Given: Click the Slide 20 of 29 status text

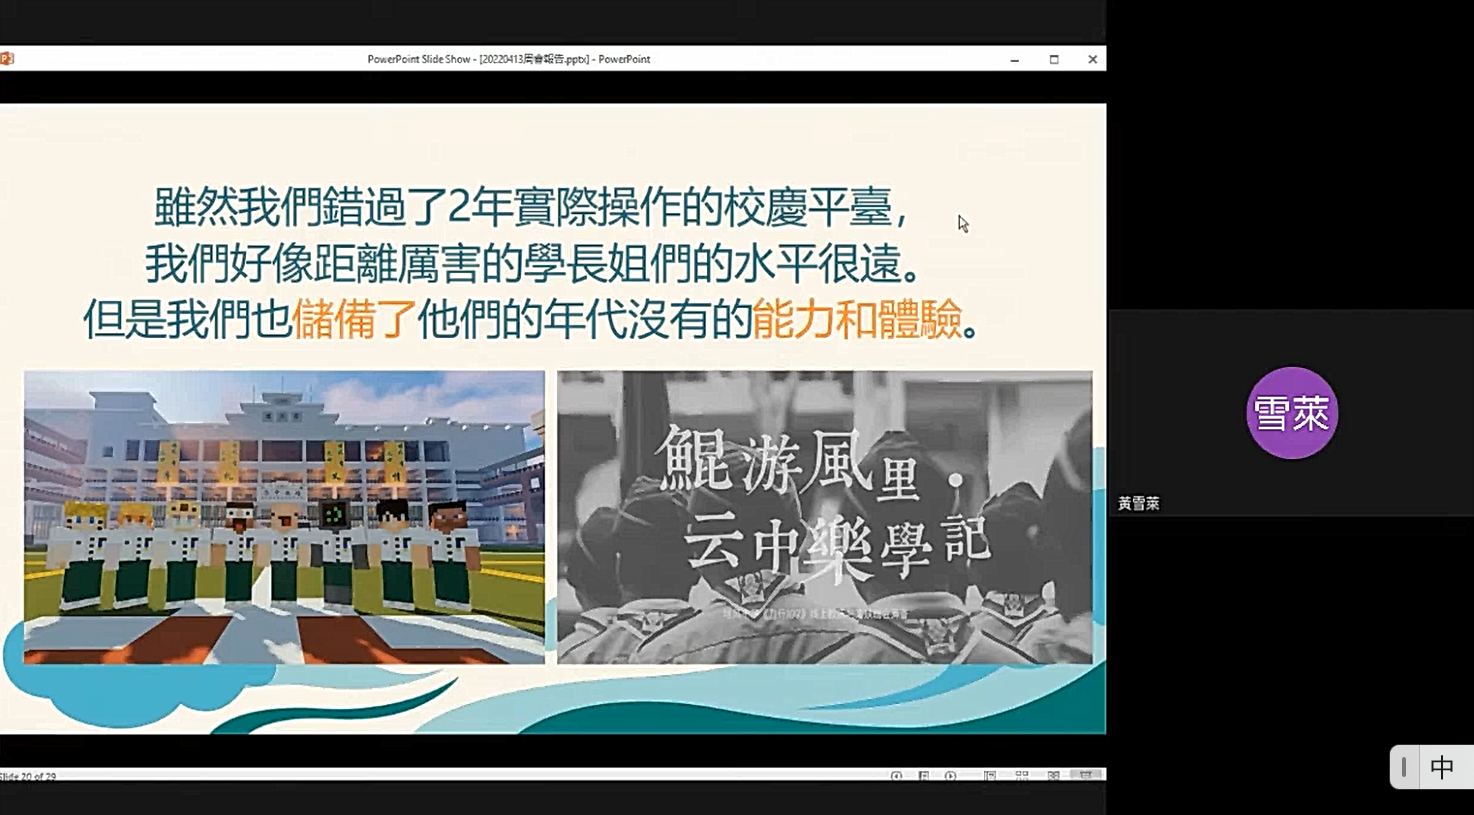Looking at the screenshot, I should pos(28,776).
